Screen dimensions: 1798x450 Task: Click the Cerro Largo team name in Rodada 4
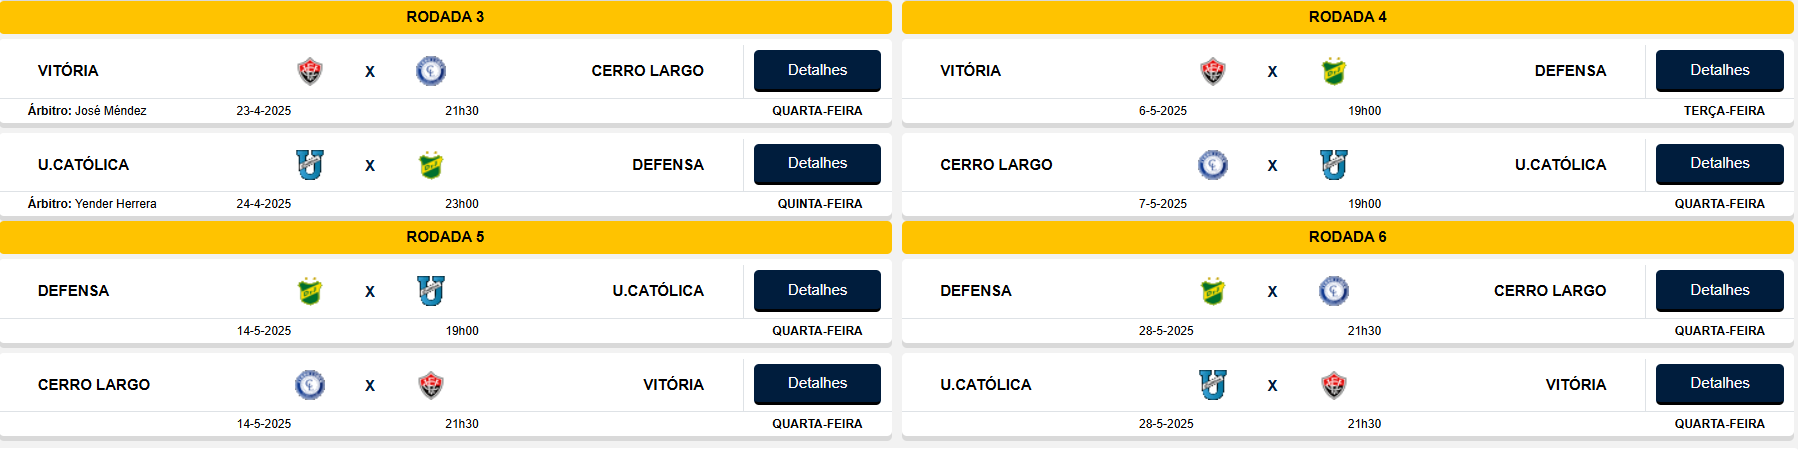[996, 165]
